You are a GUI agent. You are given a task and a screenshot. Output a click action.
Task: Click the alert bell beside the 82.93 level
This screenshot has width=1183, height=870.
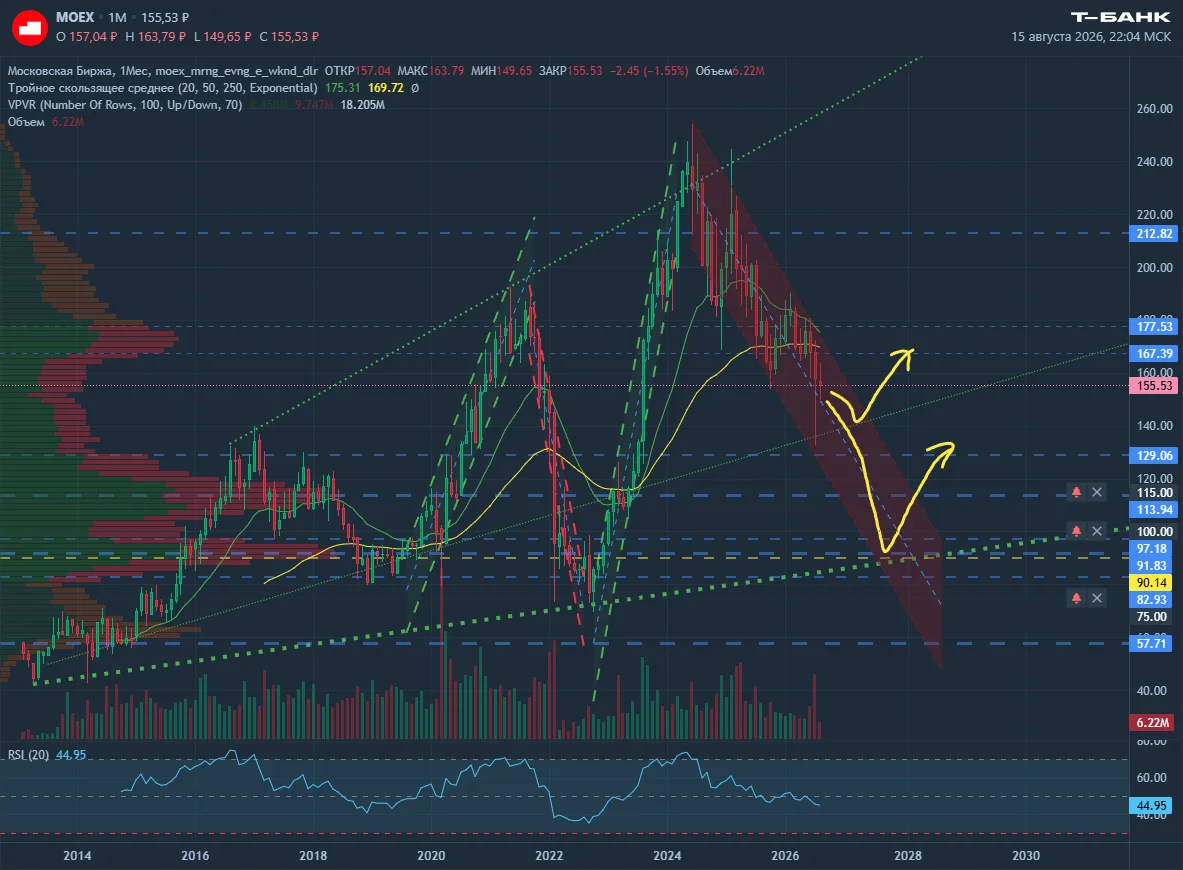(1077, 598)
